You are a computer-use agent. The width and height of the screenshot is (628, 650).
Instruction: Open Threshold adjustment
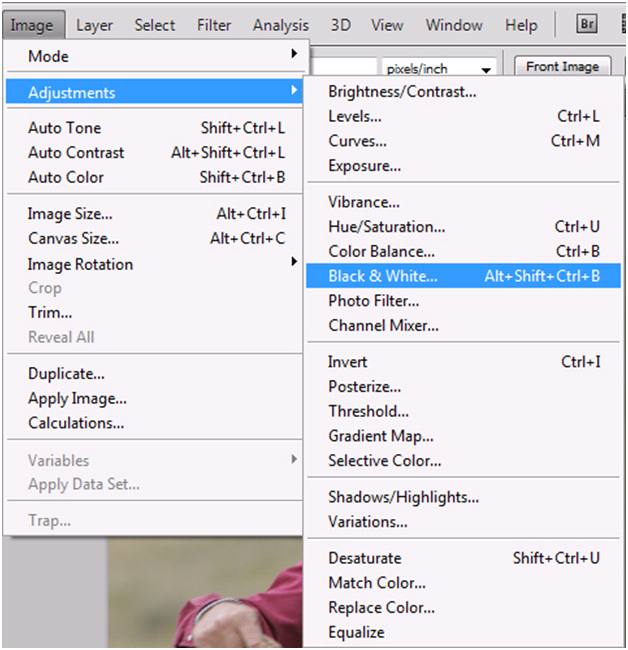[463, 411]
